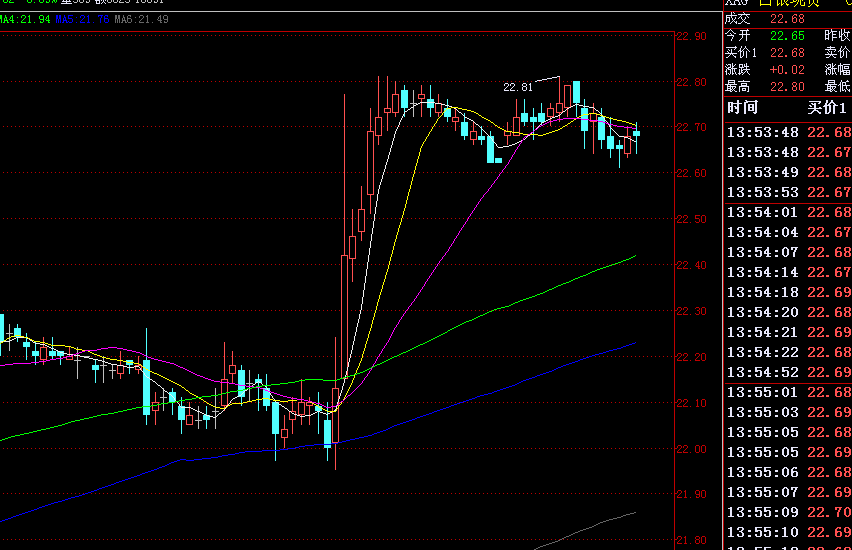Click the 22.10 price axis label
Screen dimensions: 852x550
[691, 403]
